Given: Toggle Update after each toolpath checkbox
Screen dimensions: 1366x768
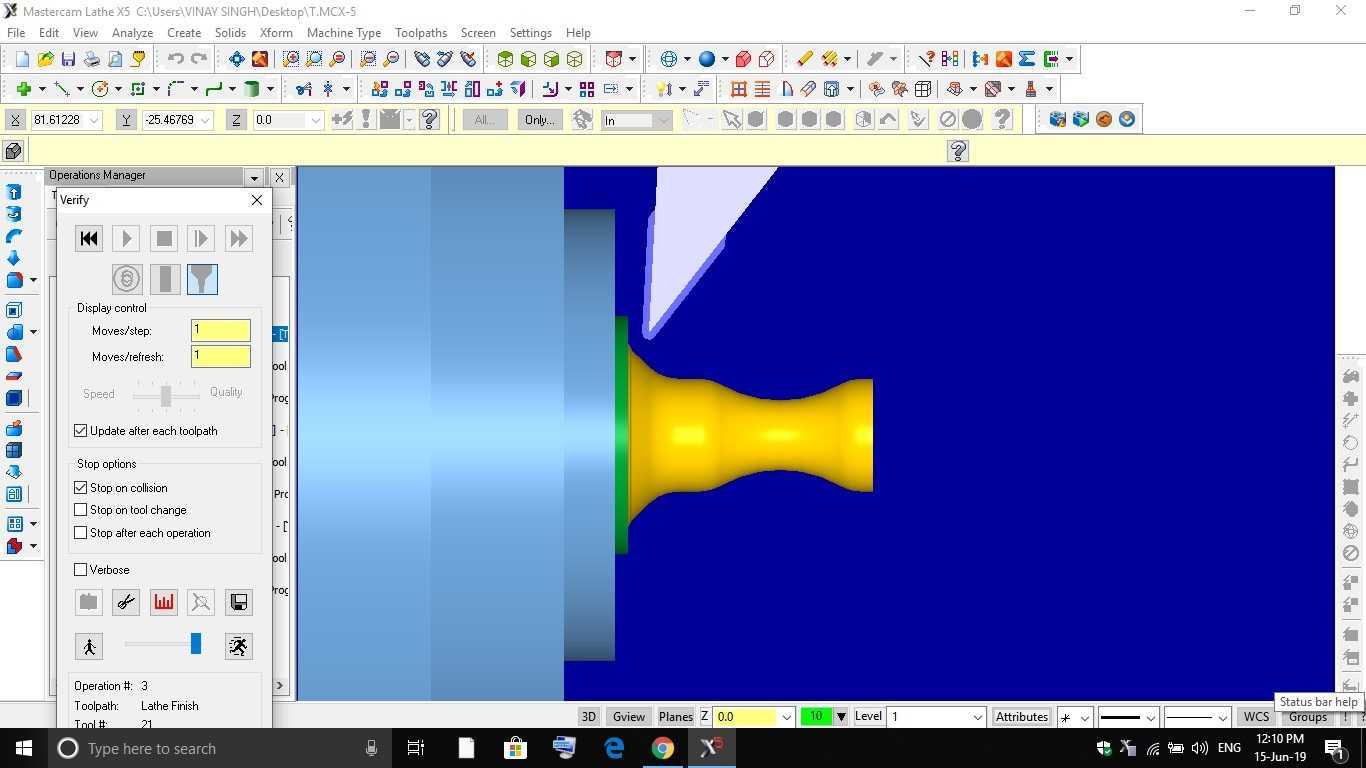Looking at the screenshot, I should [81, 431].
